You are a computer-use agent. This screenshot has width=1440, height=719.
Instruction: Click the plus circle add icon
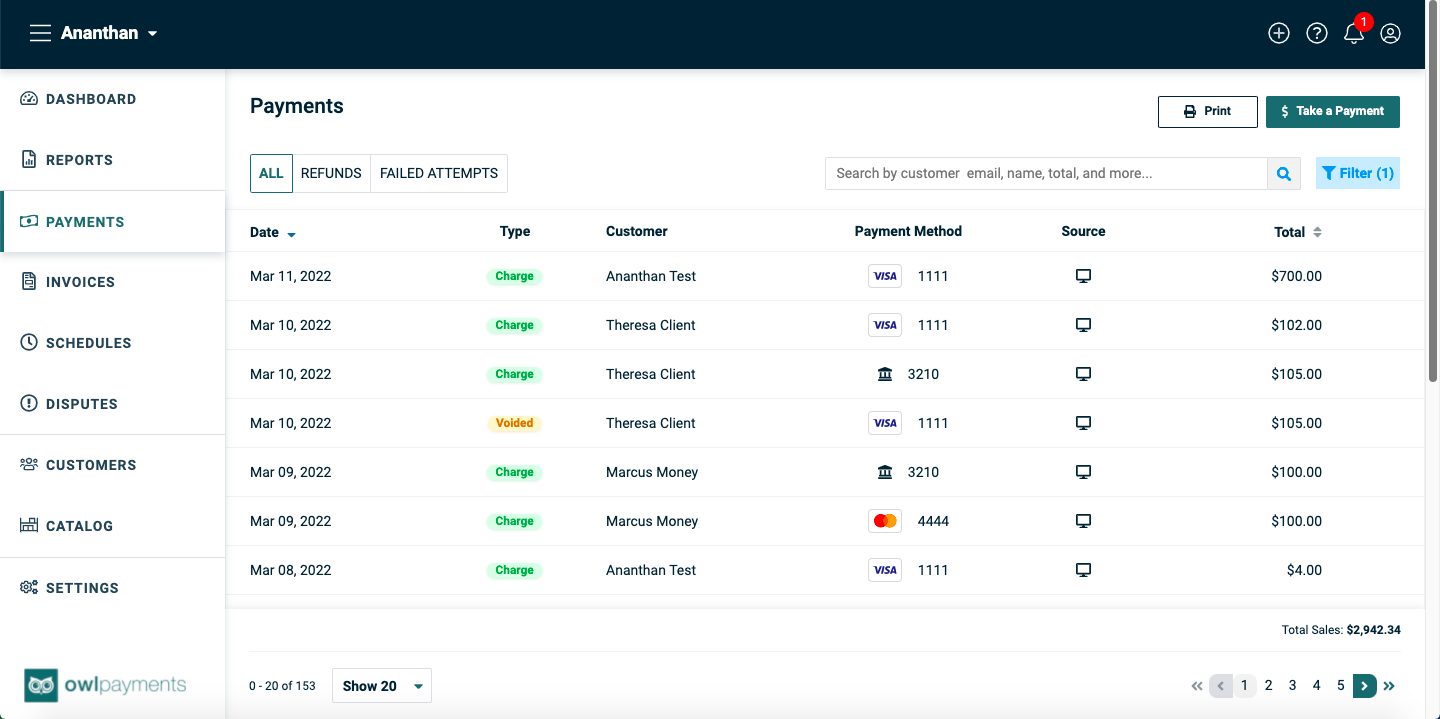[1279, 33]
